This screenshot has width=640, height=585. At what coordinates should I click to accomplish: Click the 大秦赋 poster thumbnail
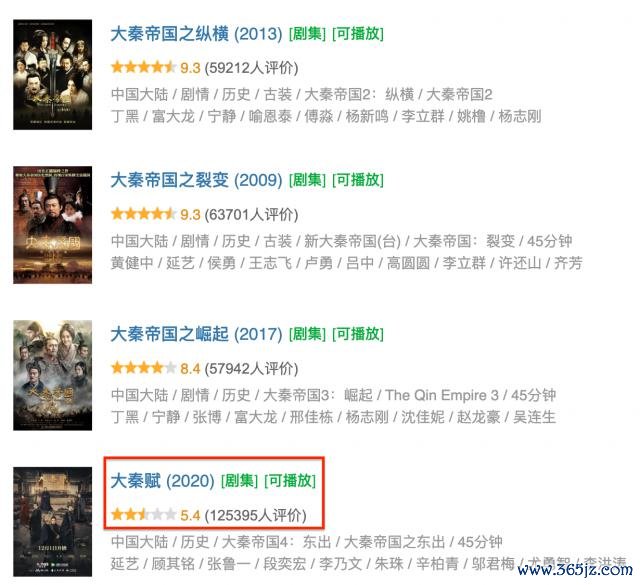(x=53, y=522)
